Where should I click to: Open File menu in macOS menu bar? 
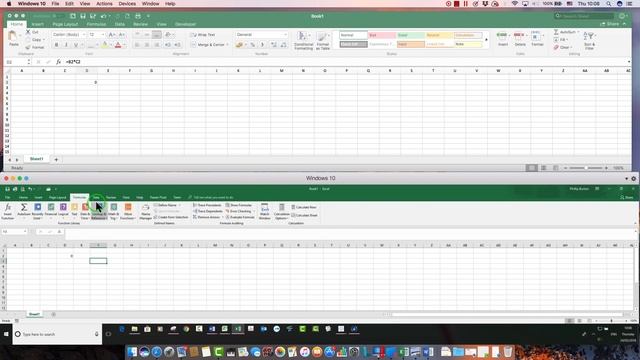[55, 4]
